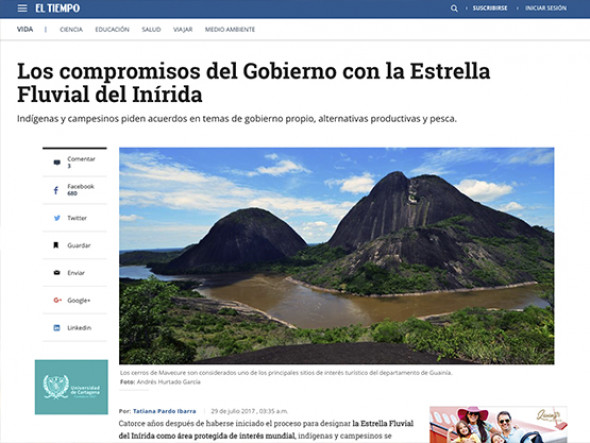
Task: Click the search magnifier icon
Action: click(454, 8)
